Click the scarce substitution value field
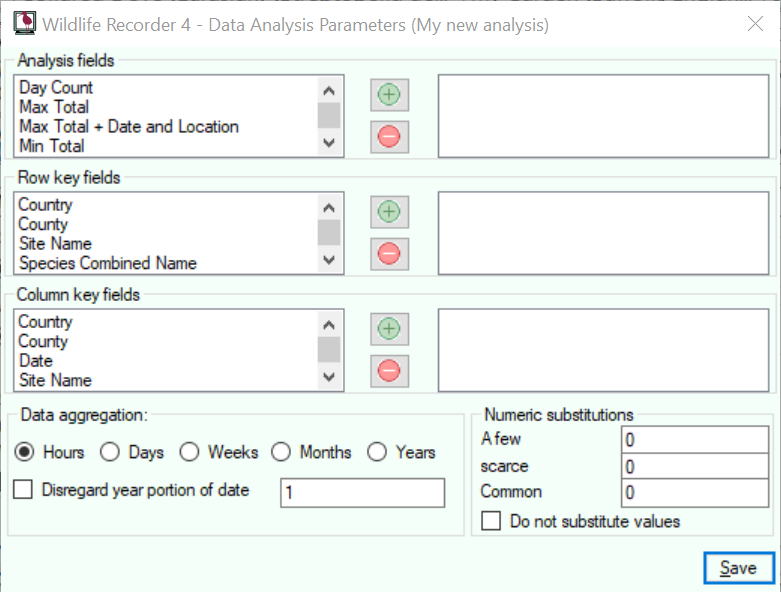The height and width of the screenshot is (592, 781). pos(695,466)
